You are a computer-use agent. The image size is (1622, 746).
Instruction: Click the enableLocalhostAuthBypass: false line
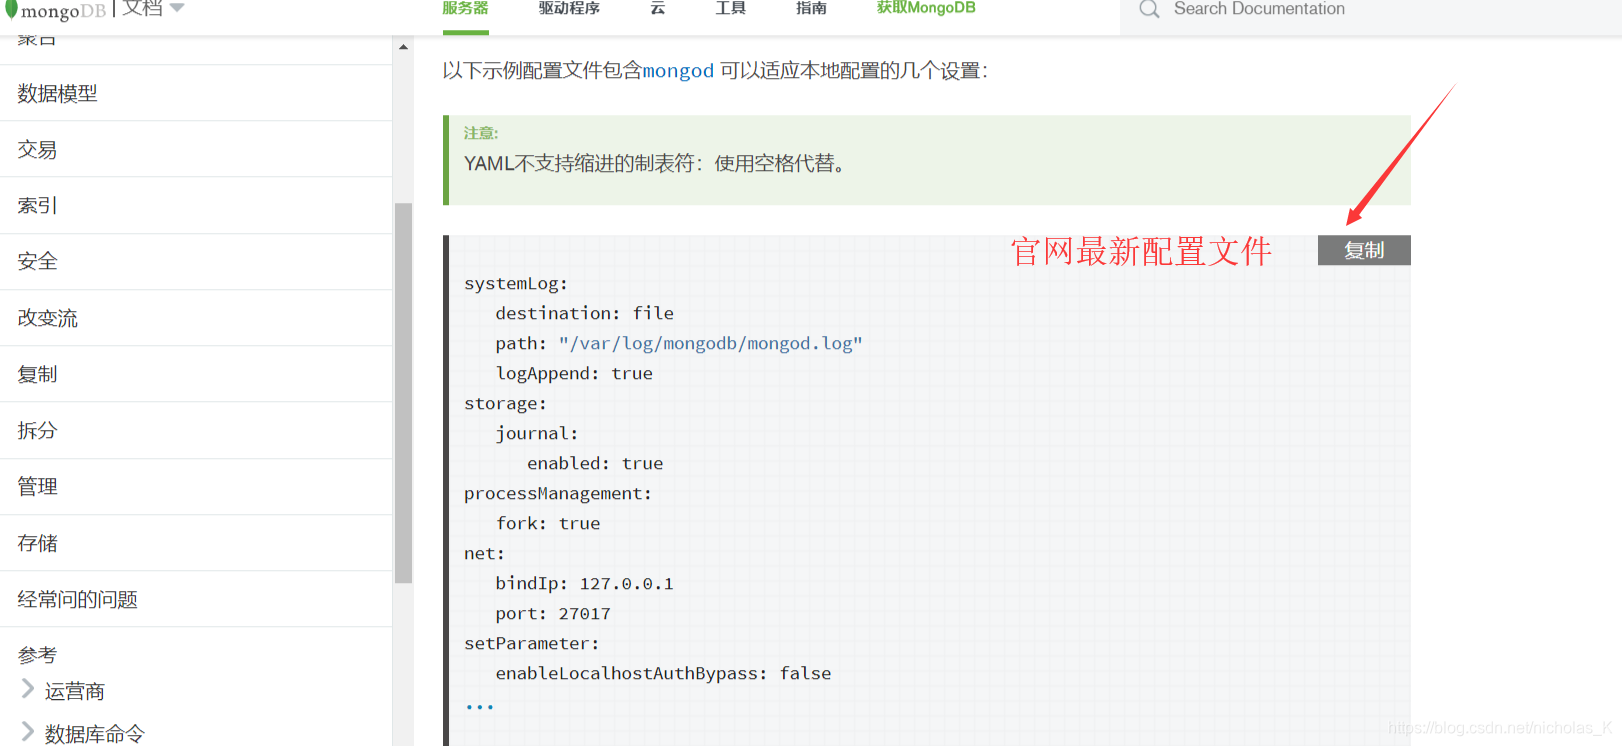663,673
